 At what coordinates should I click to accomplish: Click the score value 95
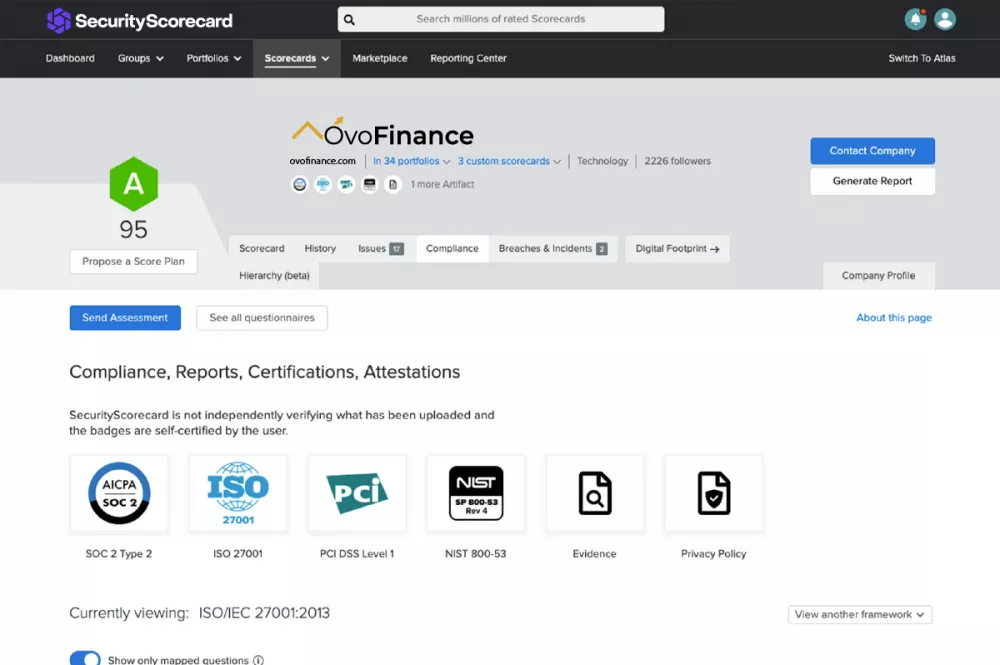(133, 230)
